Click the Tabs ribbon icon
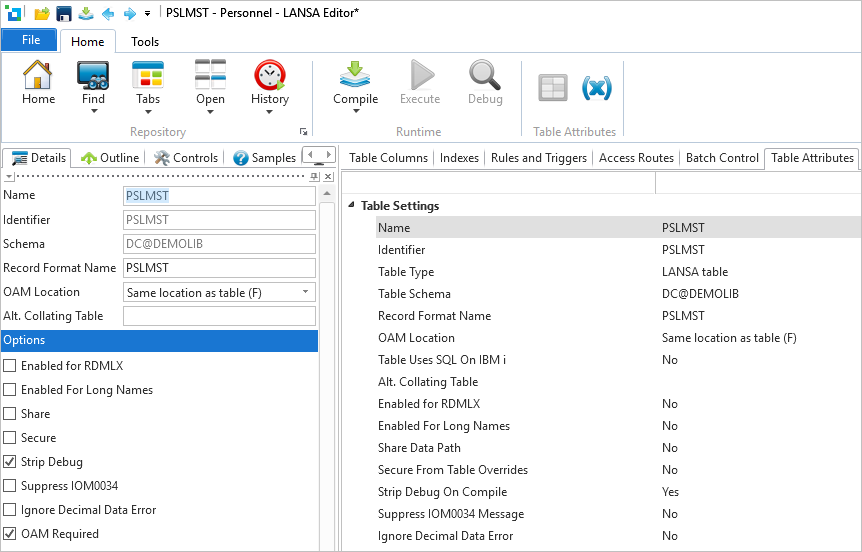862x552 pixels. pos(148,75)
